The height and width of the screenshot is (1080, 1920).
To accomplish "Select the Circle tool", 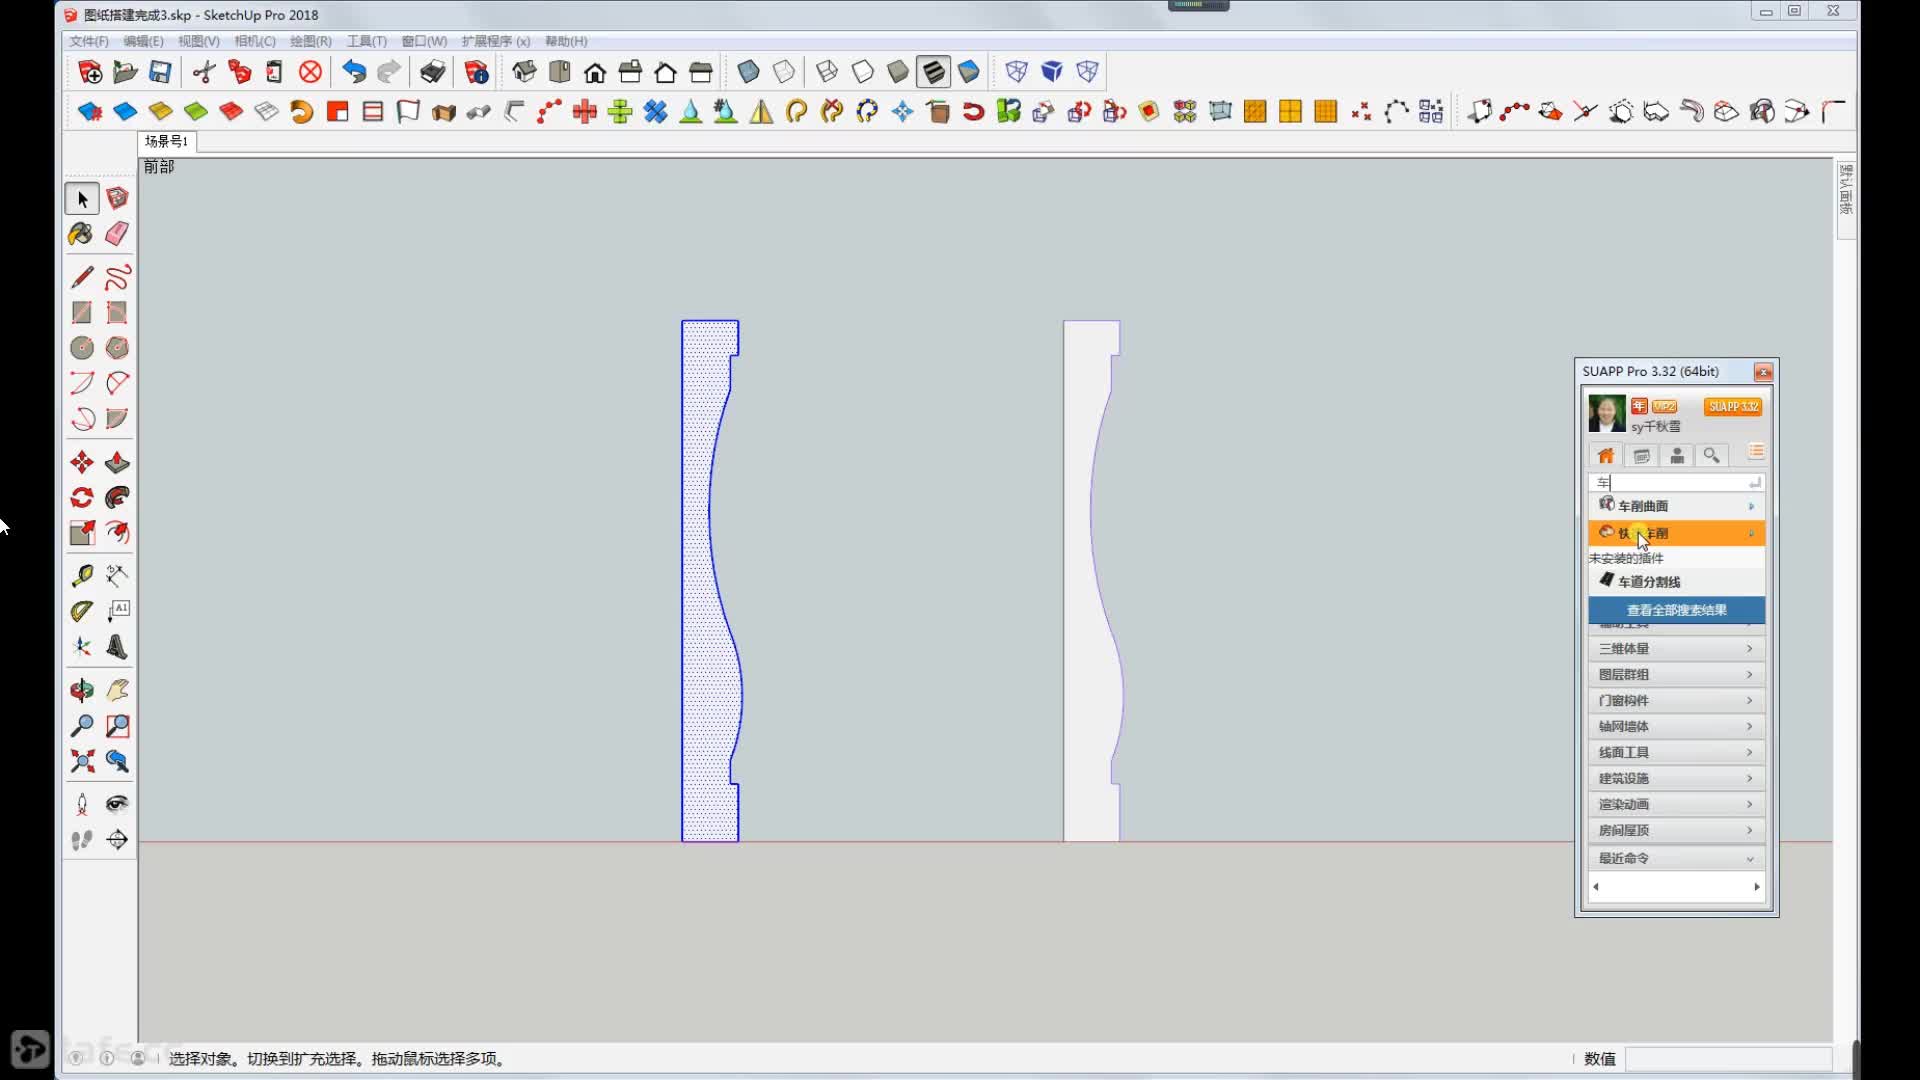I will pos(82,348).
